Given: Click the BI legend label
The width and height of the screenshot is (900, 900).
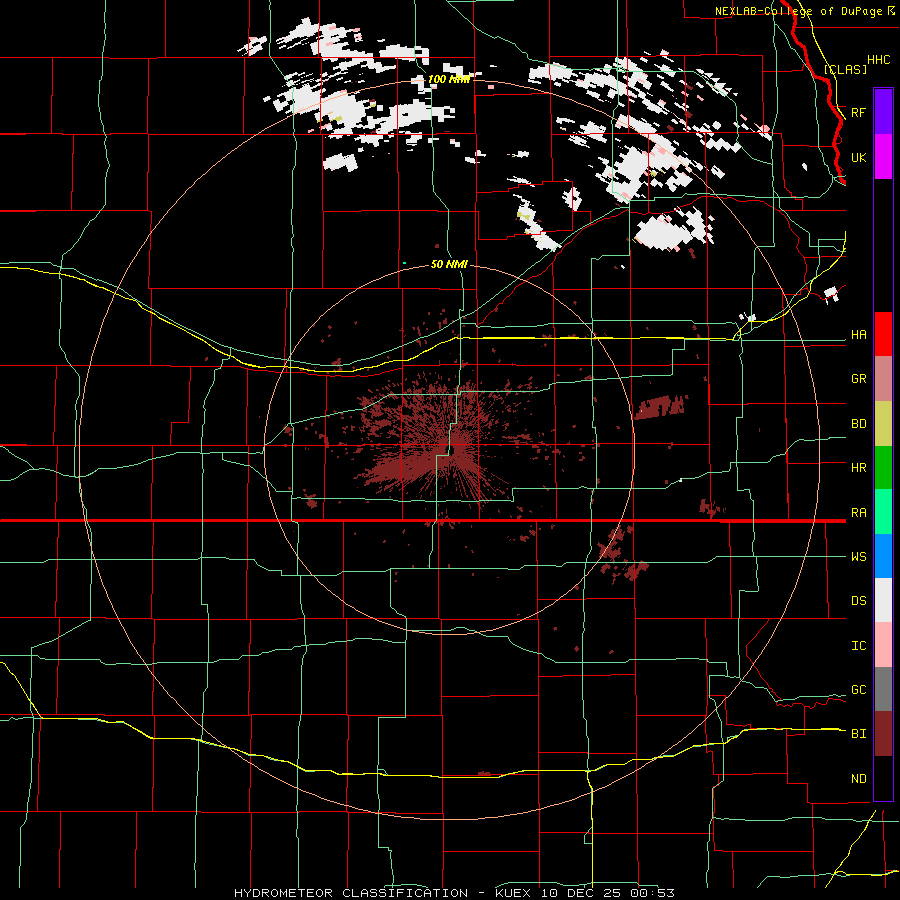Looking at the screenshot, I should (858, 734).
